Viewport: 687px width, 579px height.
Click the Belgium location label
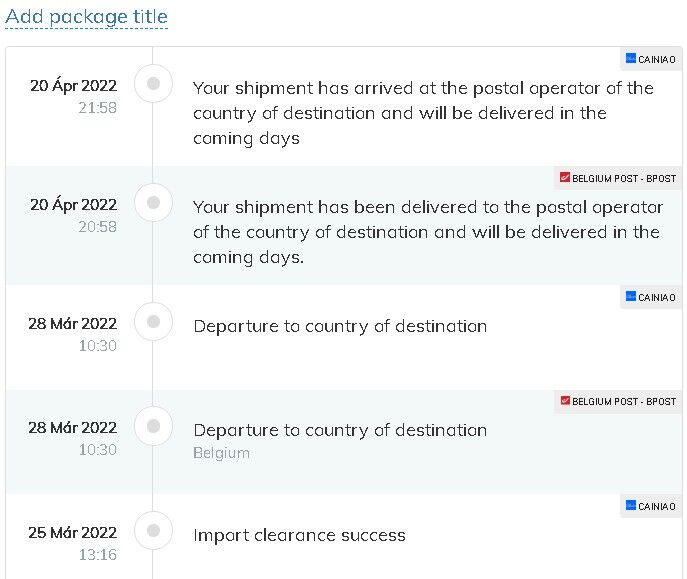click(x=221, y=453)
